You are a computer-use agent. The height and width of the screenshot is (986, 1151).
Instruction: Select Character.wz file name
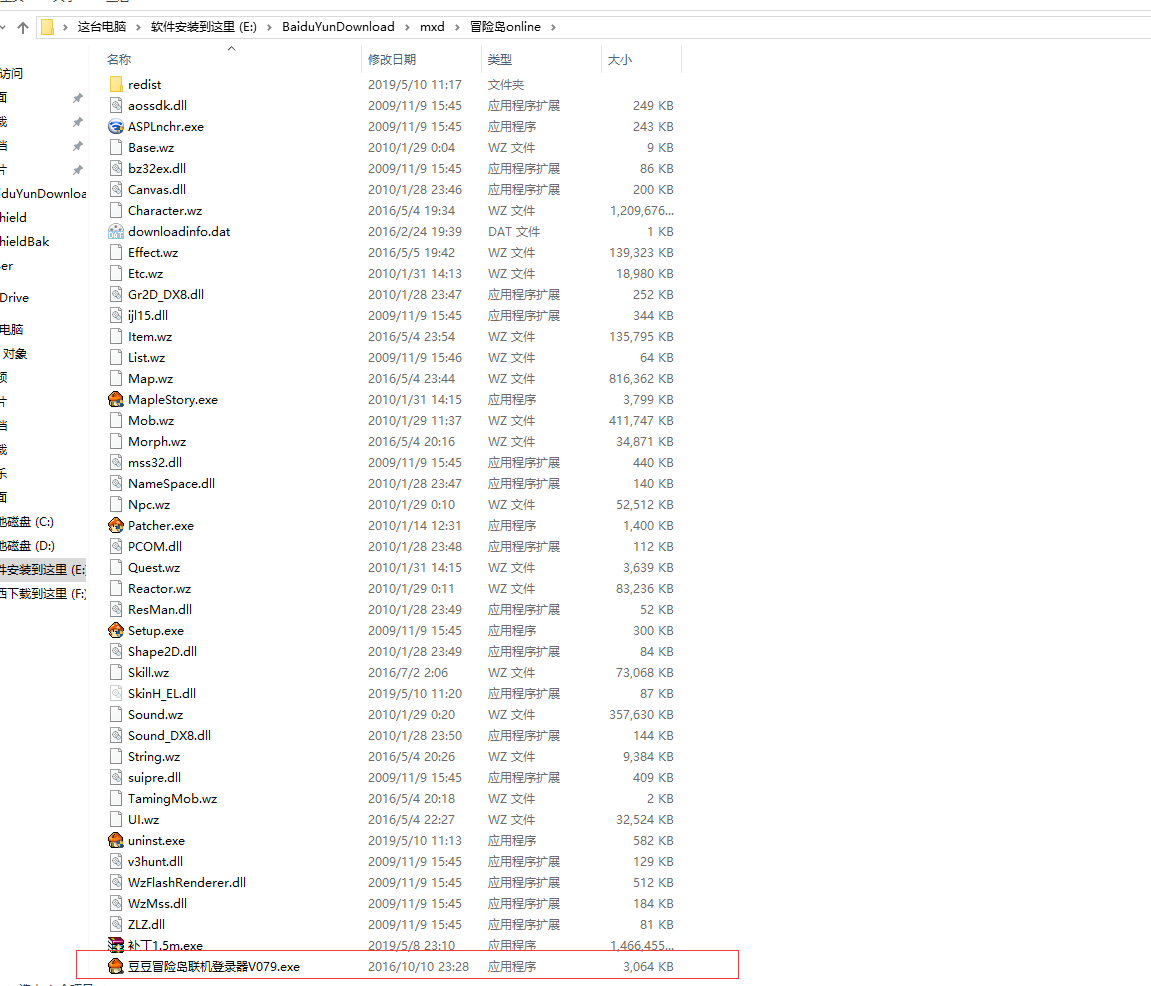coord(164,211)
